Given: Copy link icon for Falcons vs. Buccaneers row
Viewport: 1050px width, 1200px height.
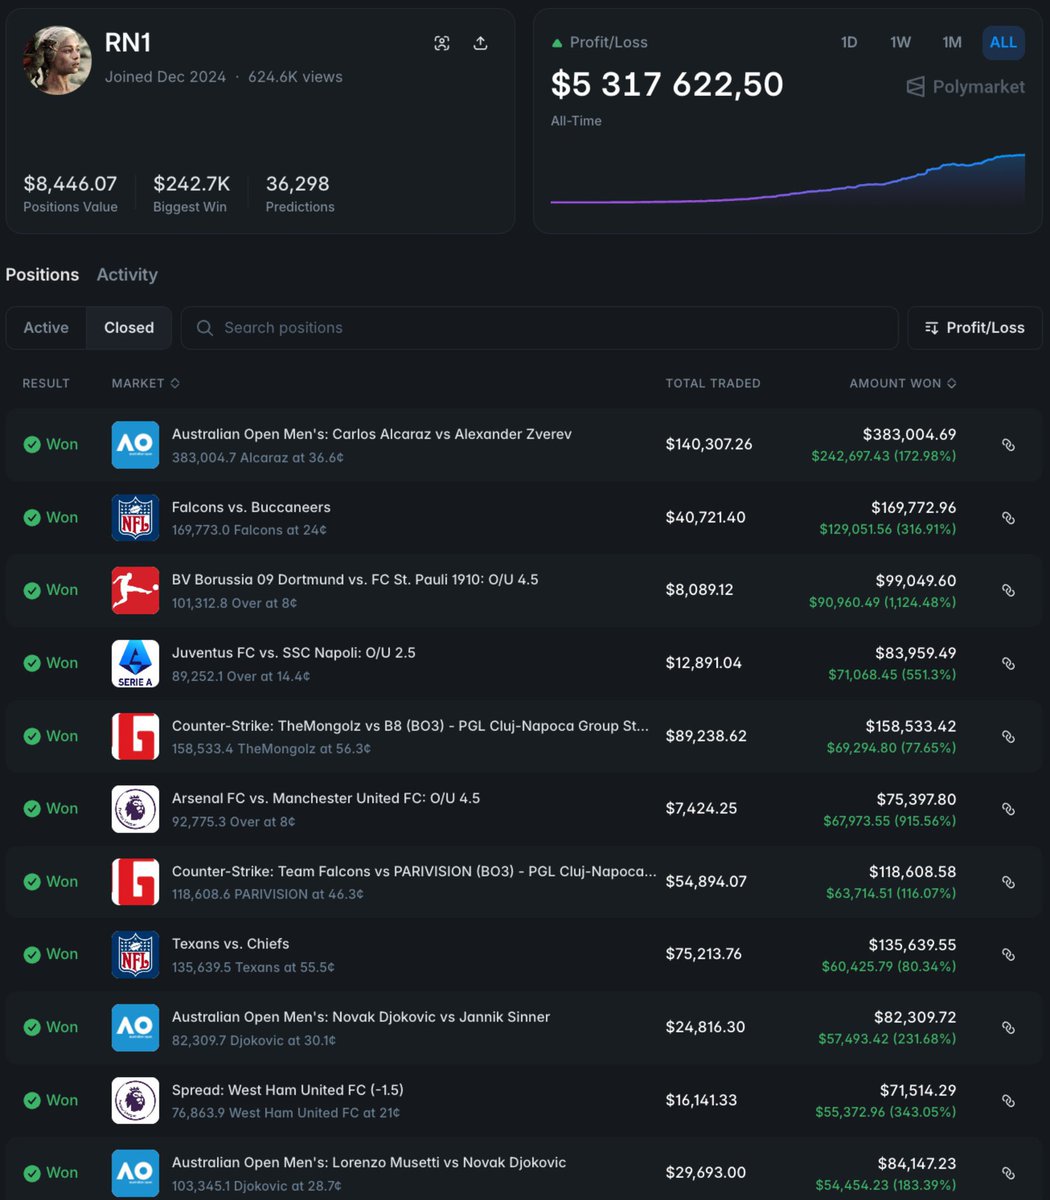Looking at the screenshot, I should click(1008, 518).
